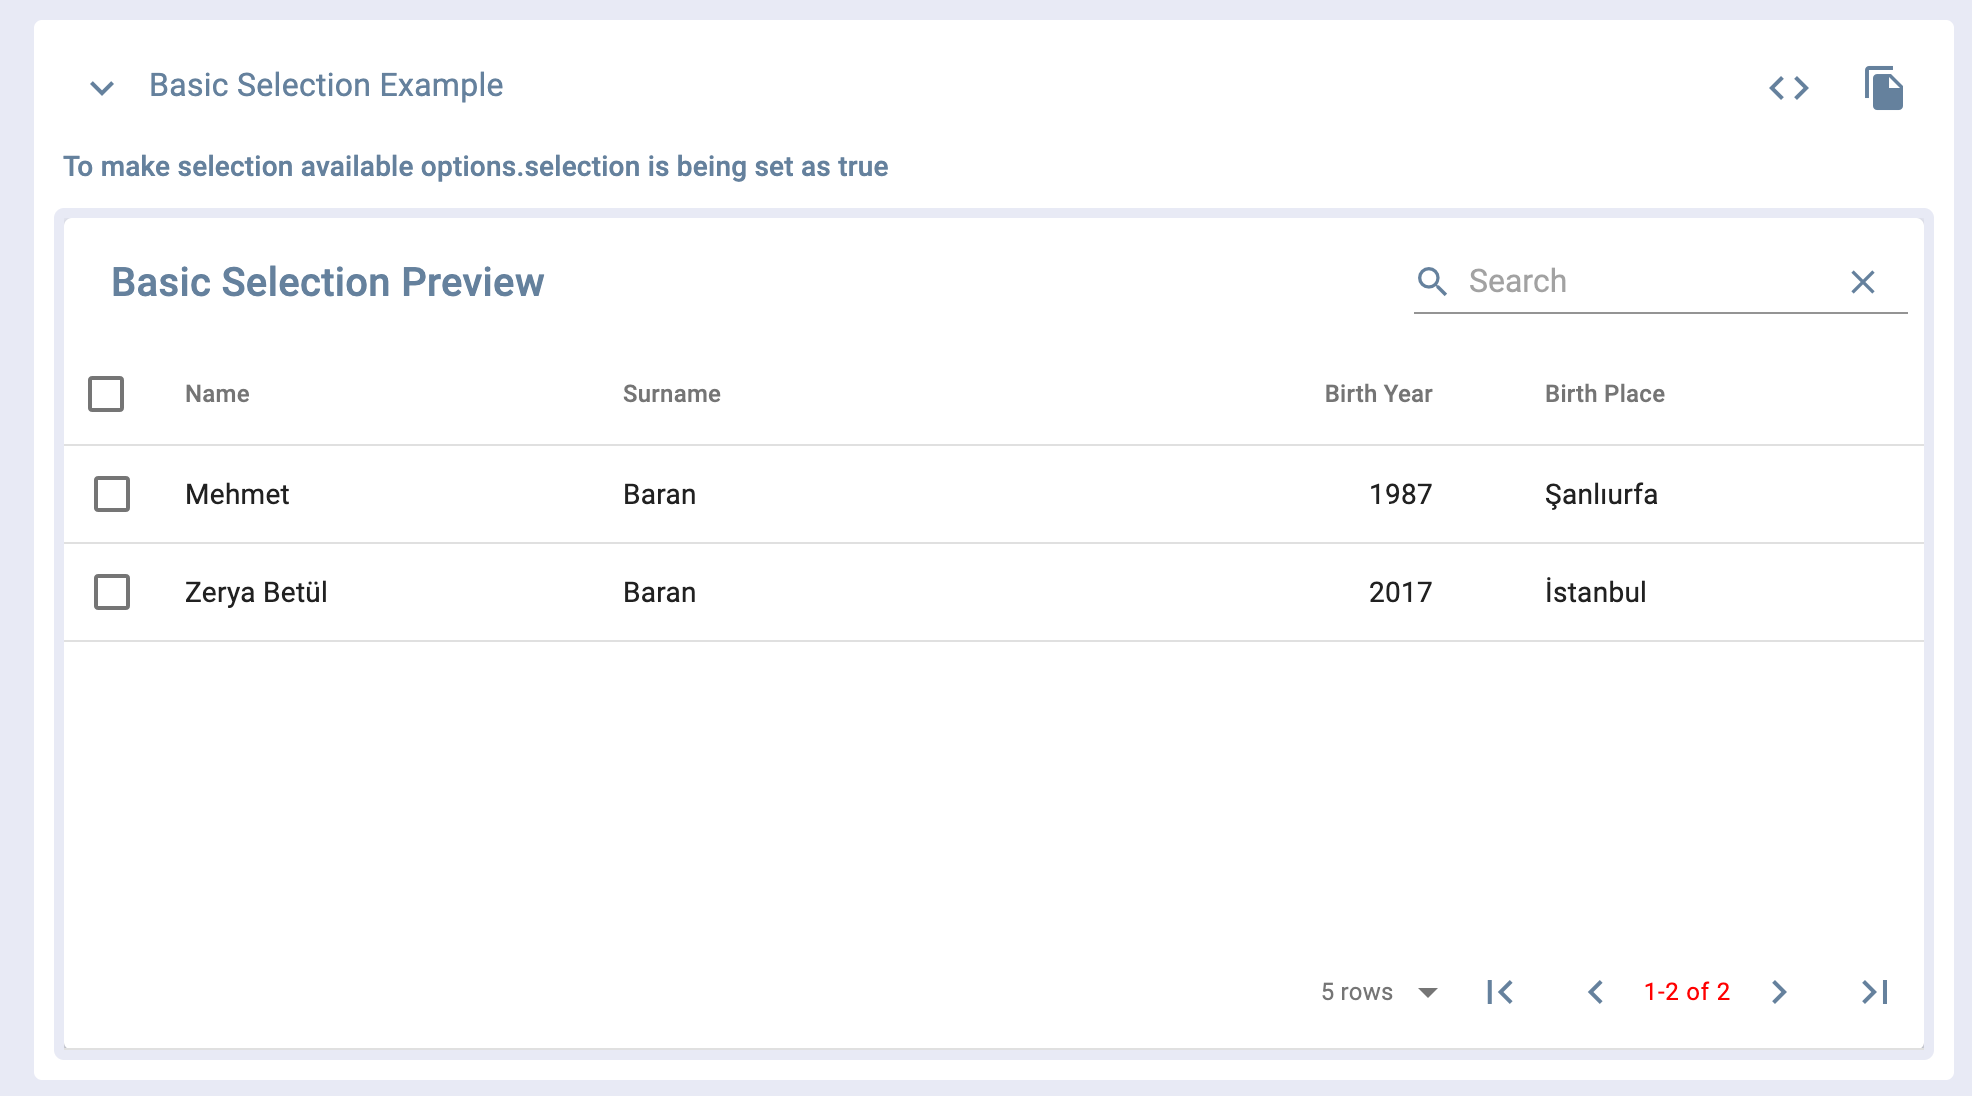
Task: Click the 1-2 of 2 page indicator
Action: [1688, 992]
